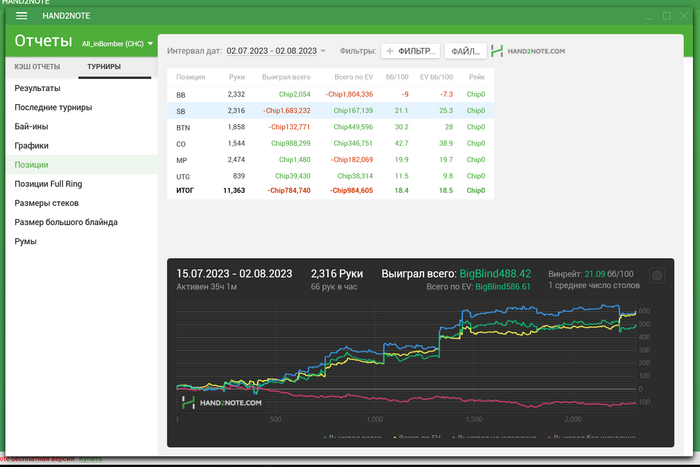
Task: Click the Chip988,299 winnings cell
Action: [x=291, y=143]
